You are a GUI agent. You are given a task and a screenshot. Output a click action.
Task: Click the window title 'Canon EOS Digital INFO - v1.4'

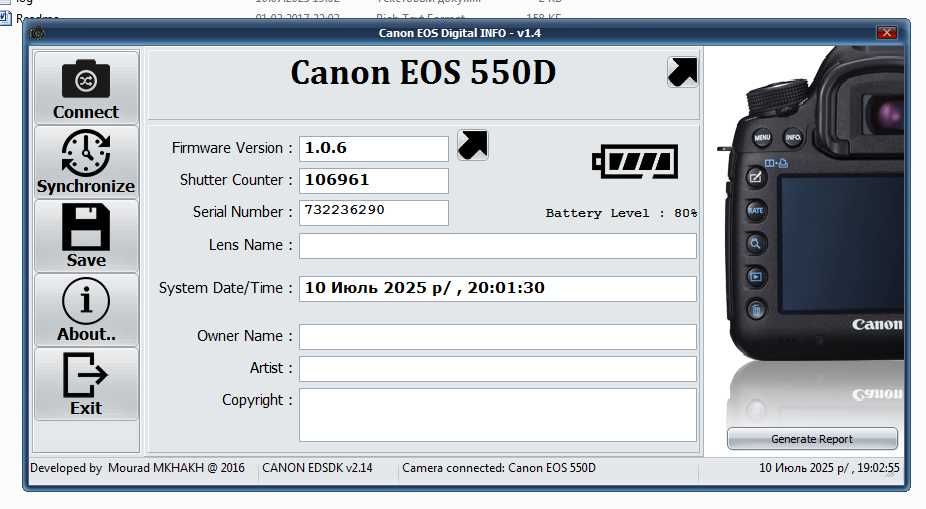[x=460, y=33]
